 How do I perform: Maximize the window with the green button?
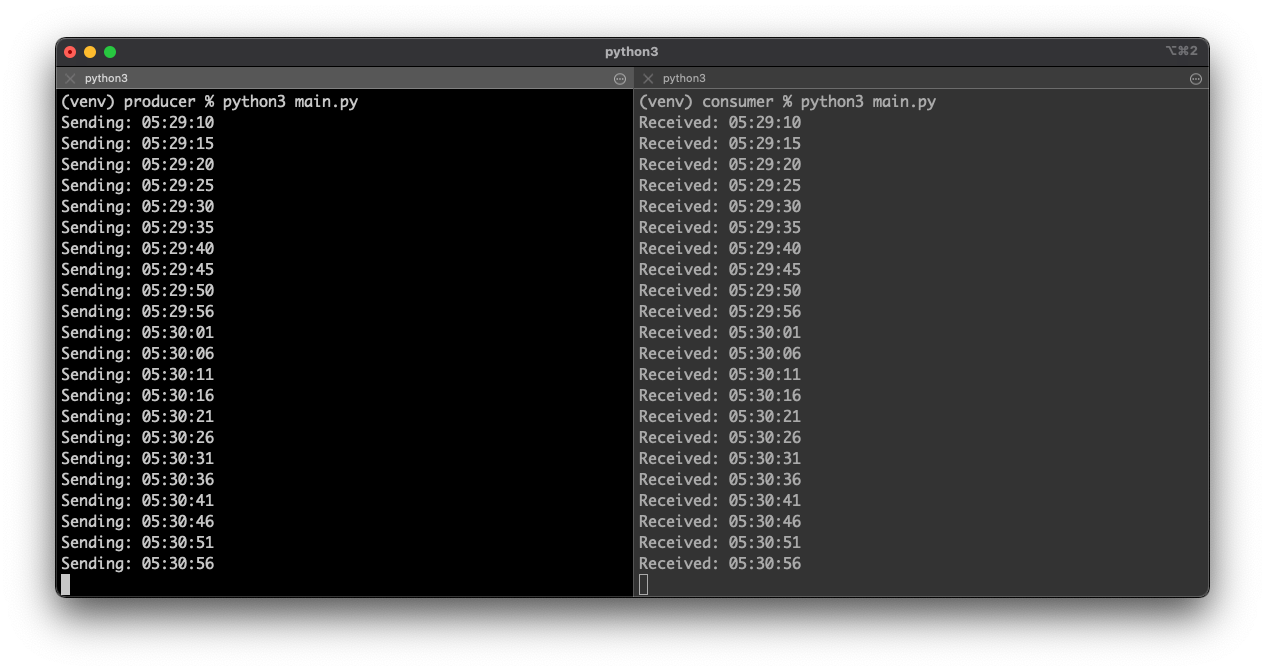click(x=110, y=52)
